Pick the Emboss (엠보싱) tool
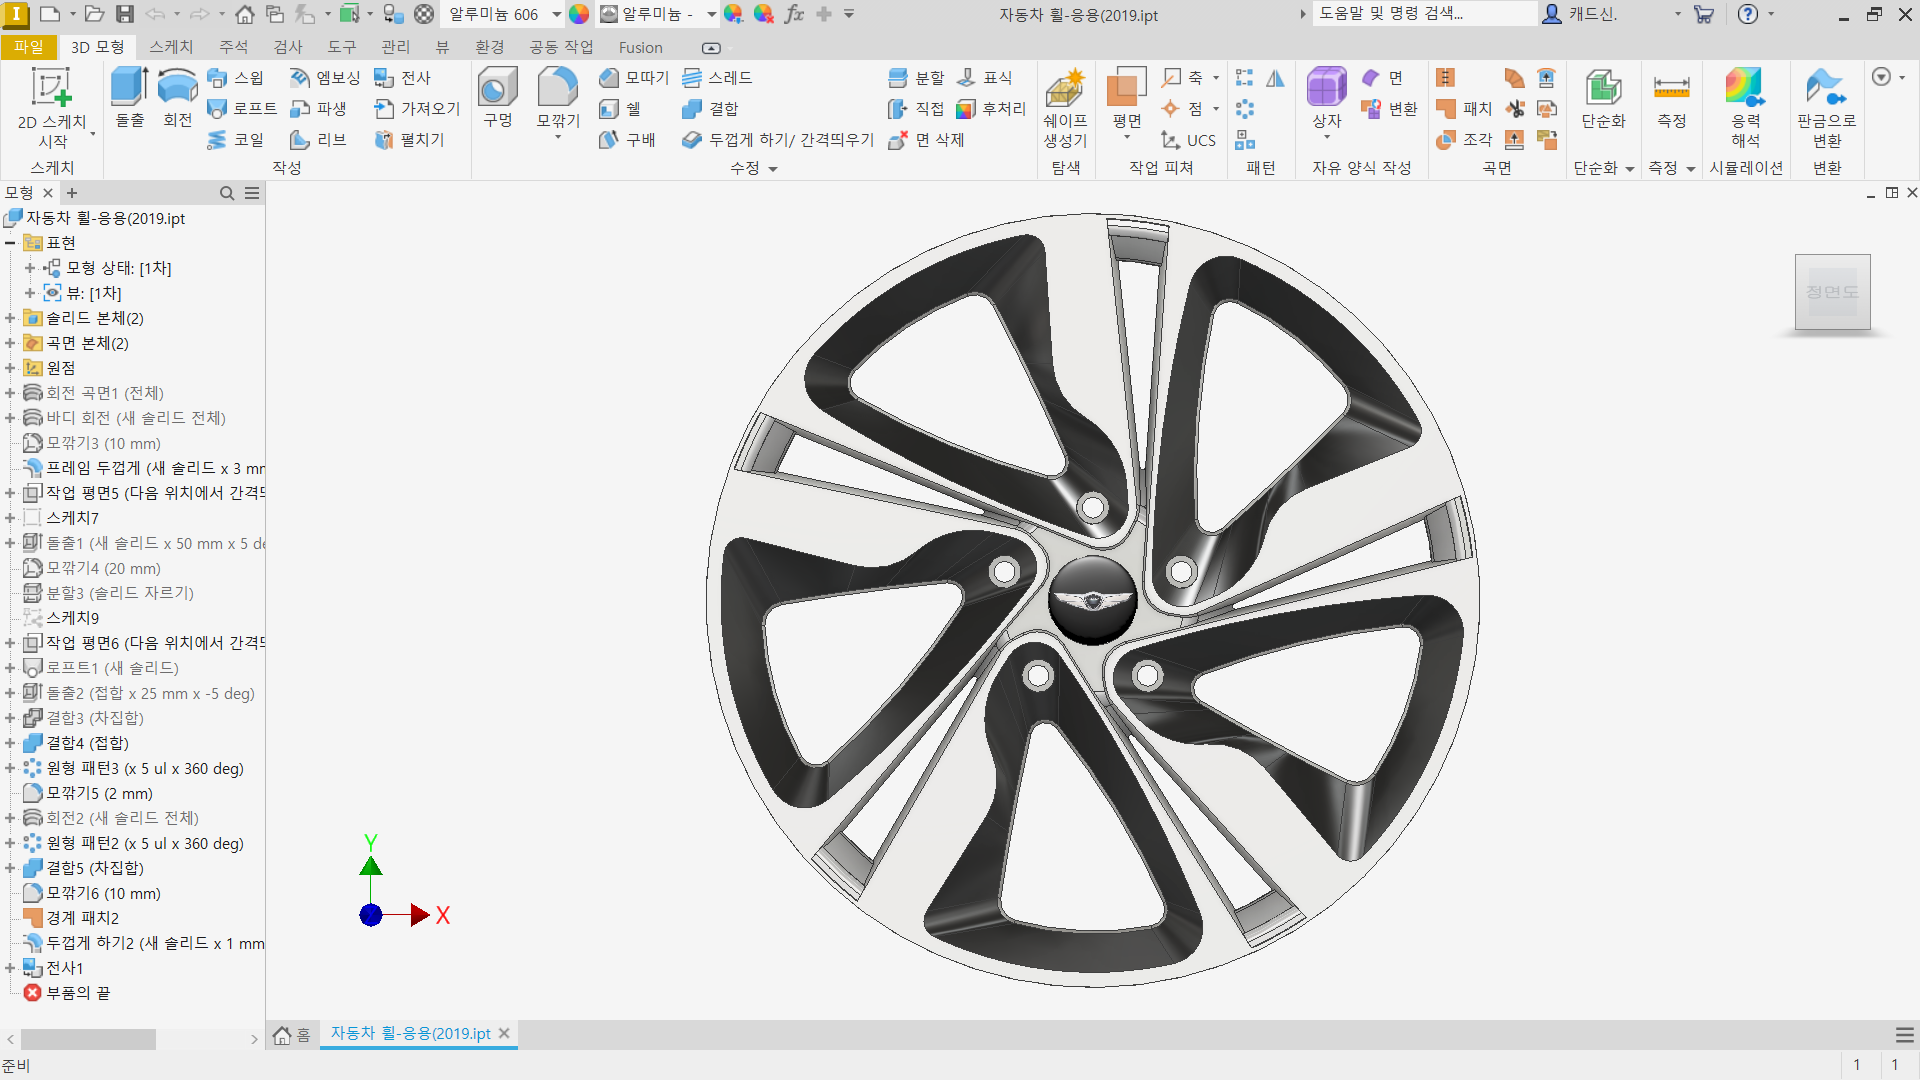Viewport: 1920px width, 1080px height. (x=325, y=78)
